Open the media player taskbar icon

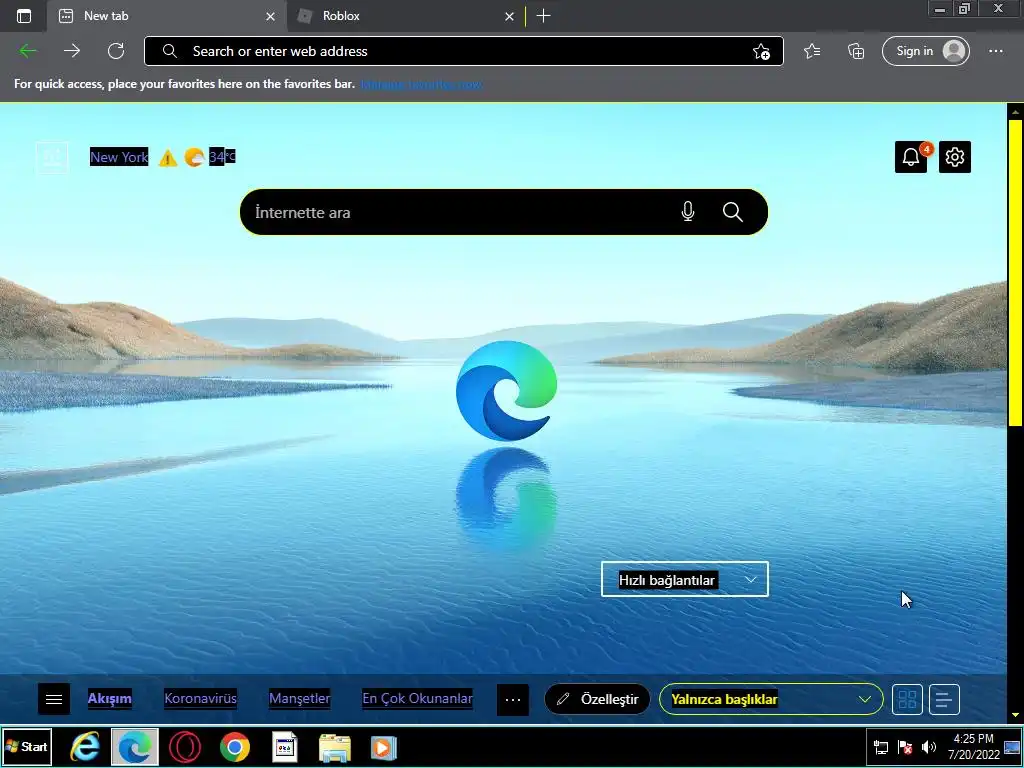coord(384,748)
